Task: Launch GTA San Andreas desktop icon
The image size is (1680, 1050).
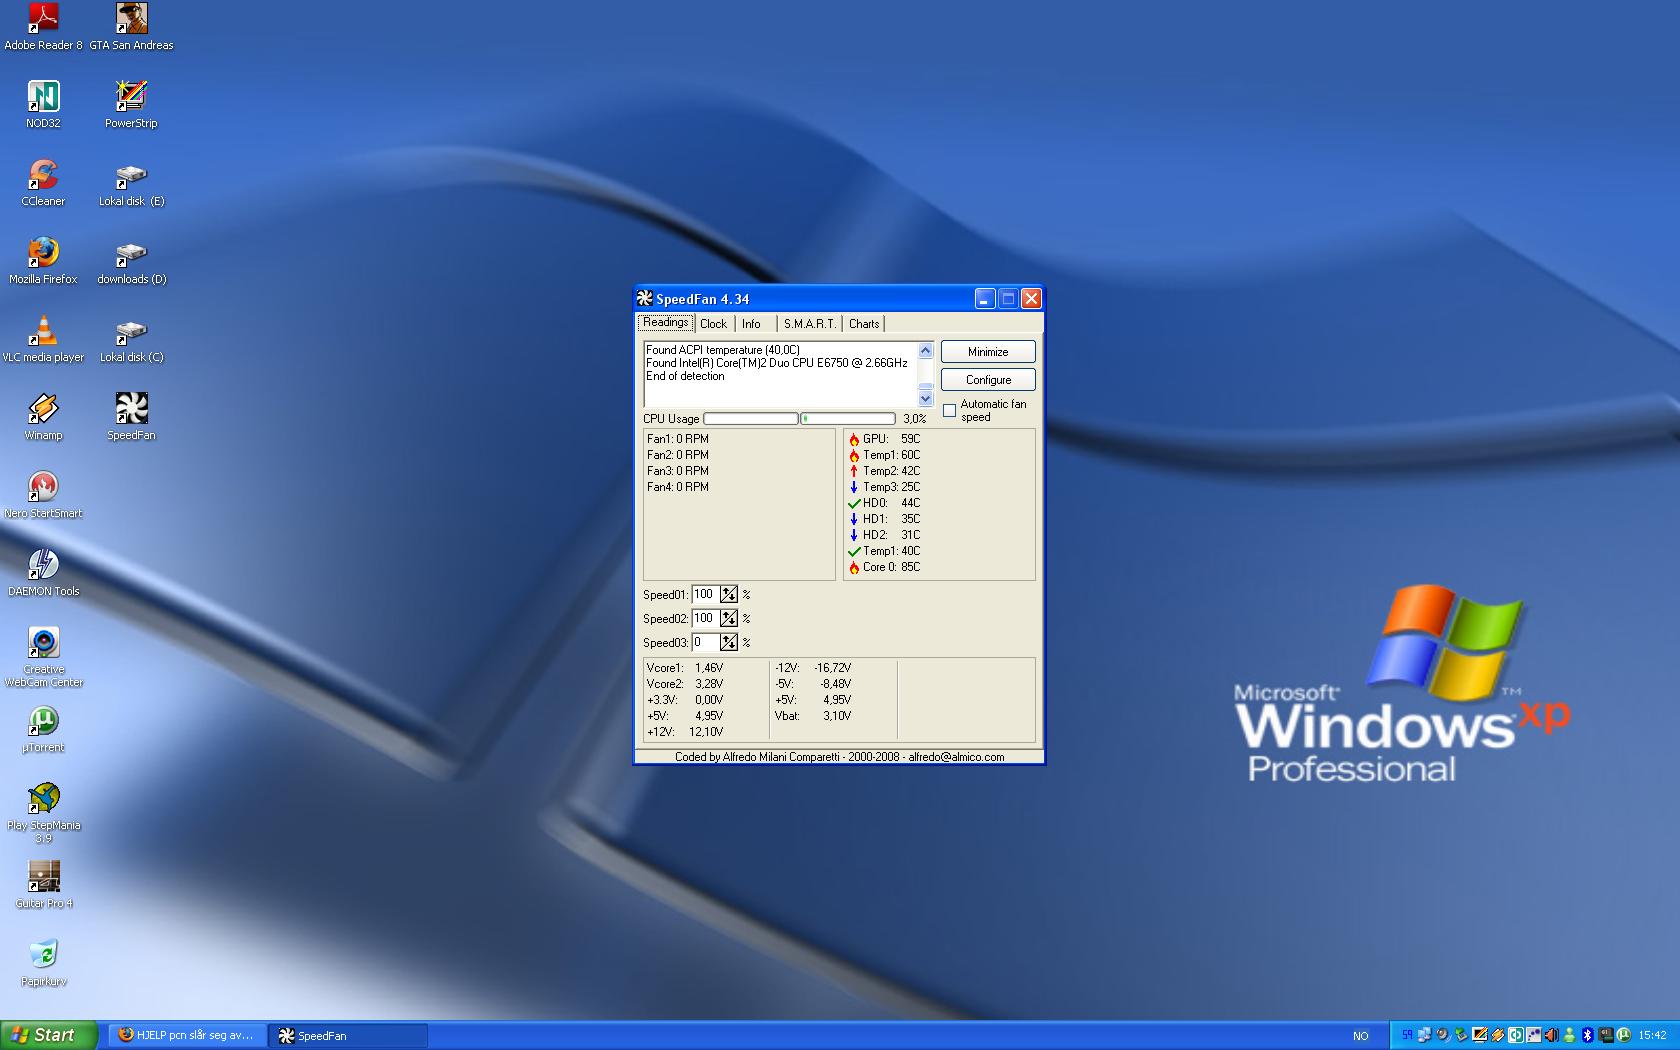Action: pyautogui.click(x=131, y=19)
